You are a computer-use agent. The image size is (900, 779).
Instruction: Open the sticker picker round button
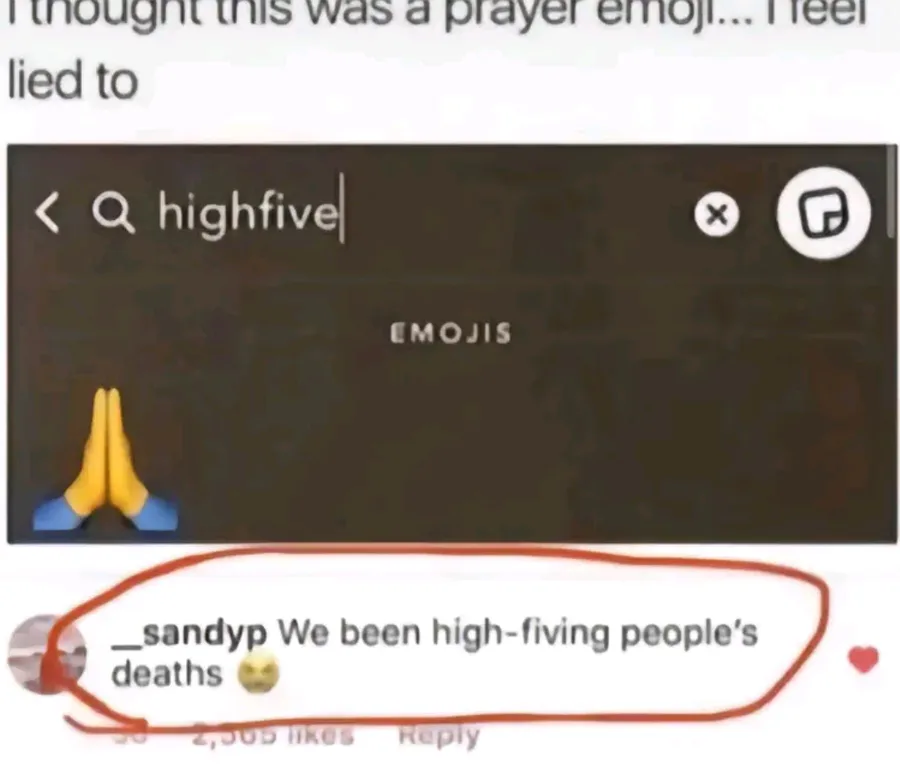click(824, 213)
